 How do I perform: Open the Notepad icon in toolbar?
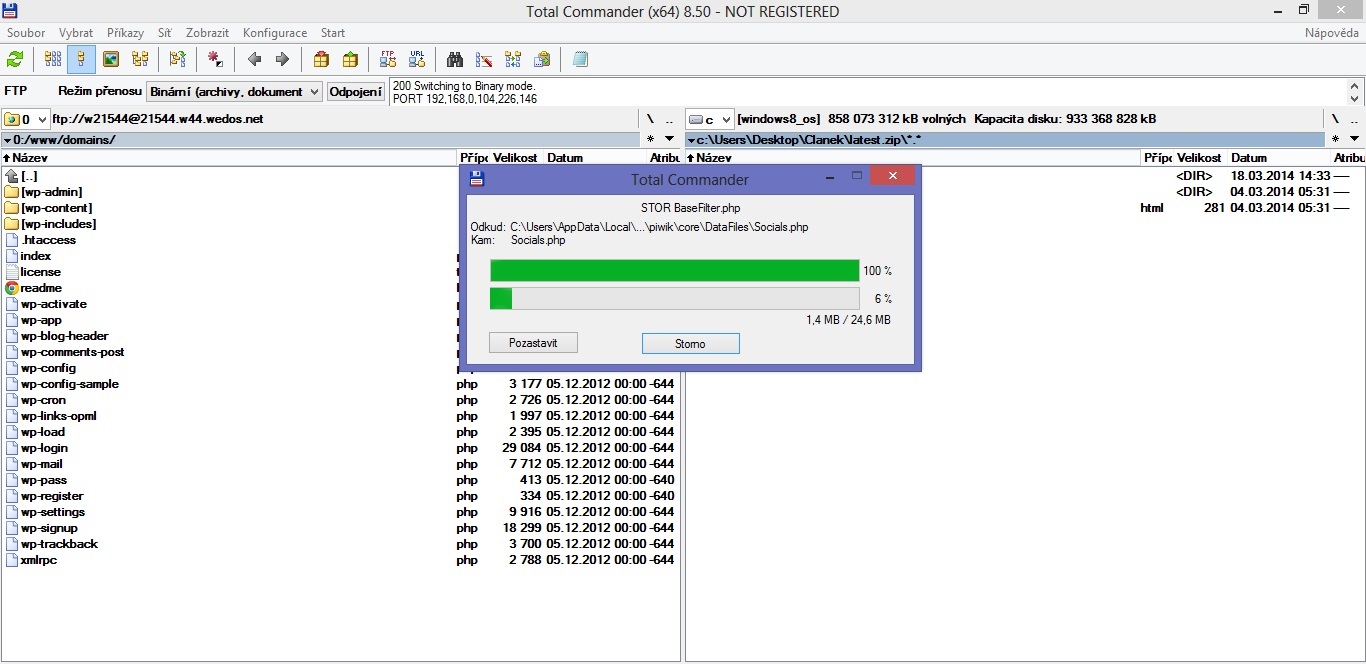[x=580, y=59]
